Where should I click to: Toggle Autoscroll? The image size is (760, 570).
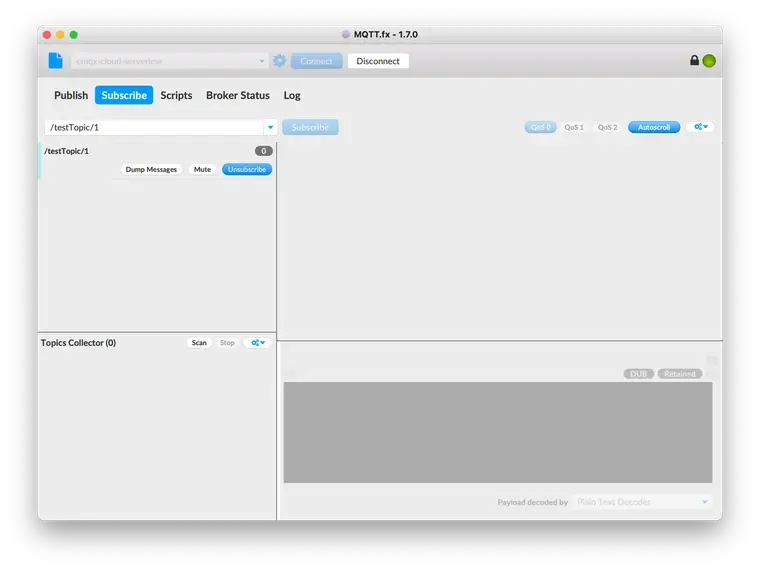coord(654,127)
